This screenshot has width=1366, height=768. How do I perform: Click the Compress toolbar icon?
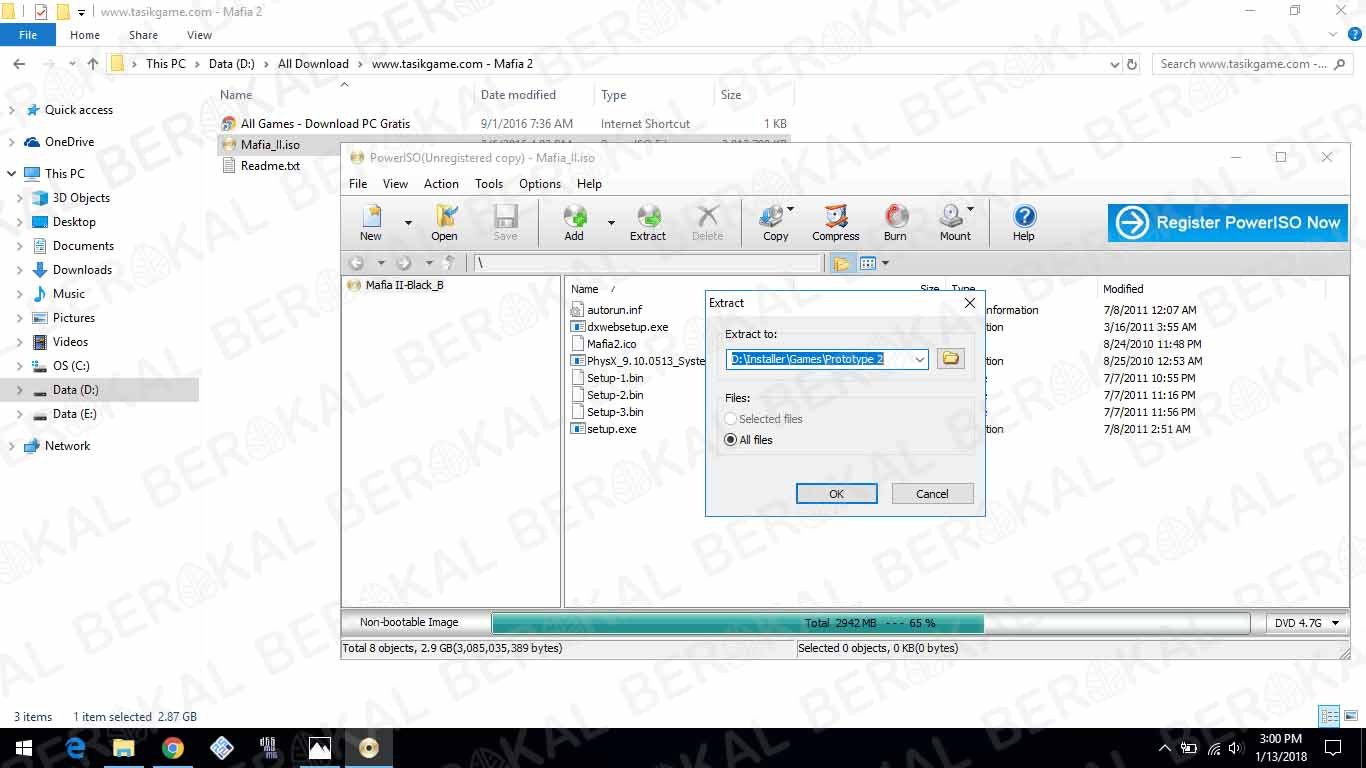tap(836, 222)
